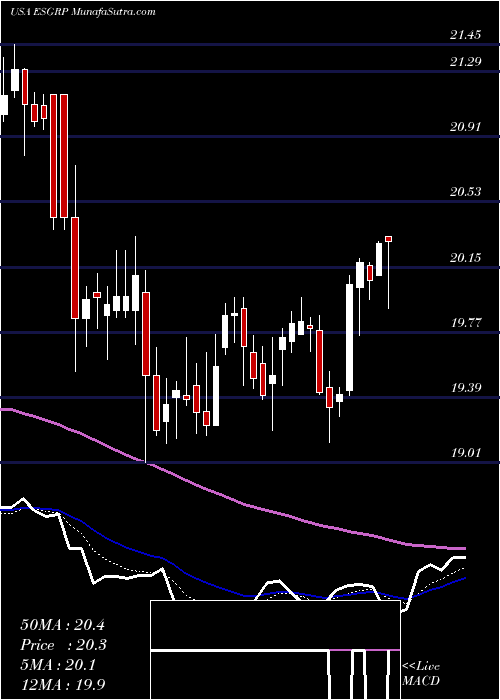
Task: Click the 20.91 price level label
Action: (466, 126)
